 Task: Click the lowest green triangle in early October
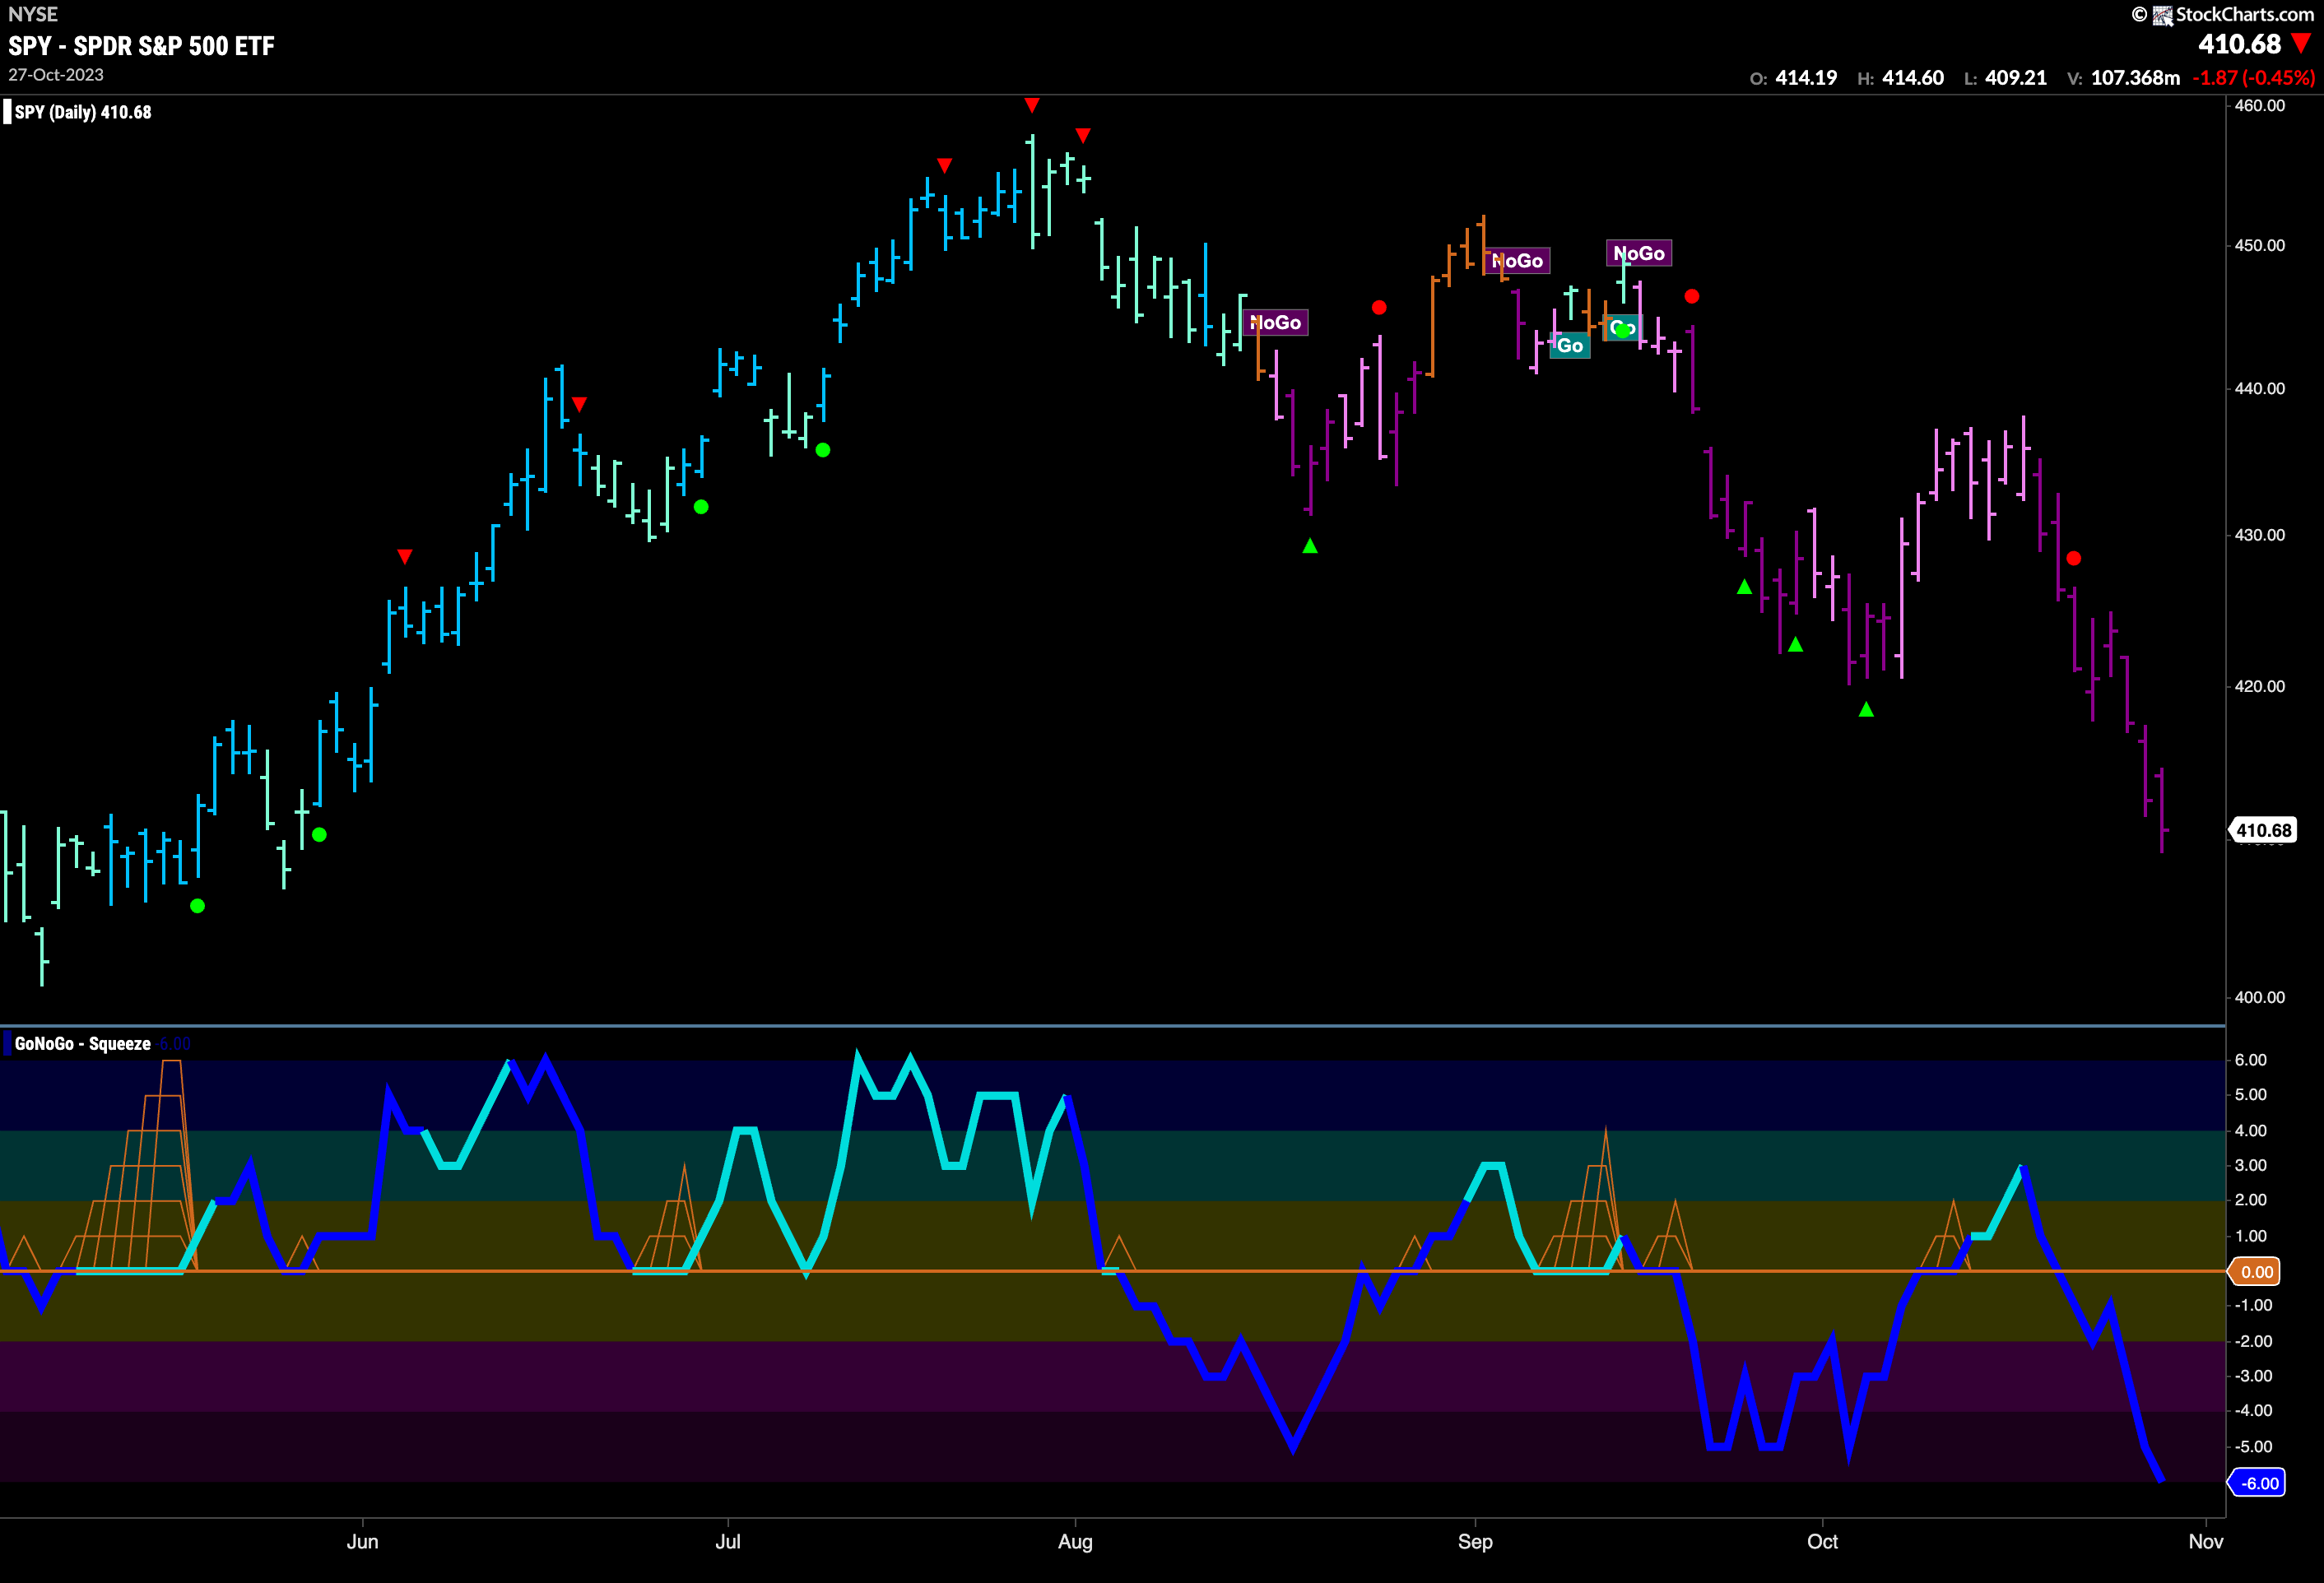(1866, 709)
